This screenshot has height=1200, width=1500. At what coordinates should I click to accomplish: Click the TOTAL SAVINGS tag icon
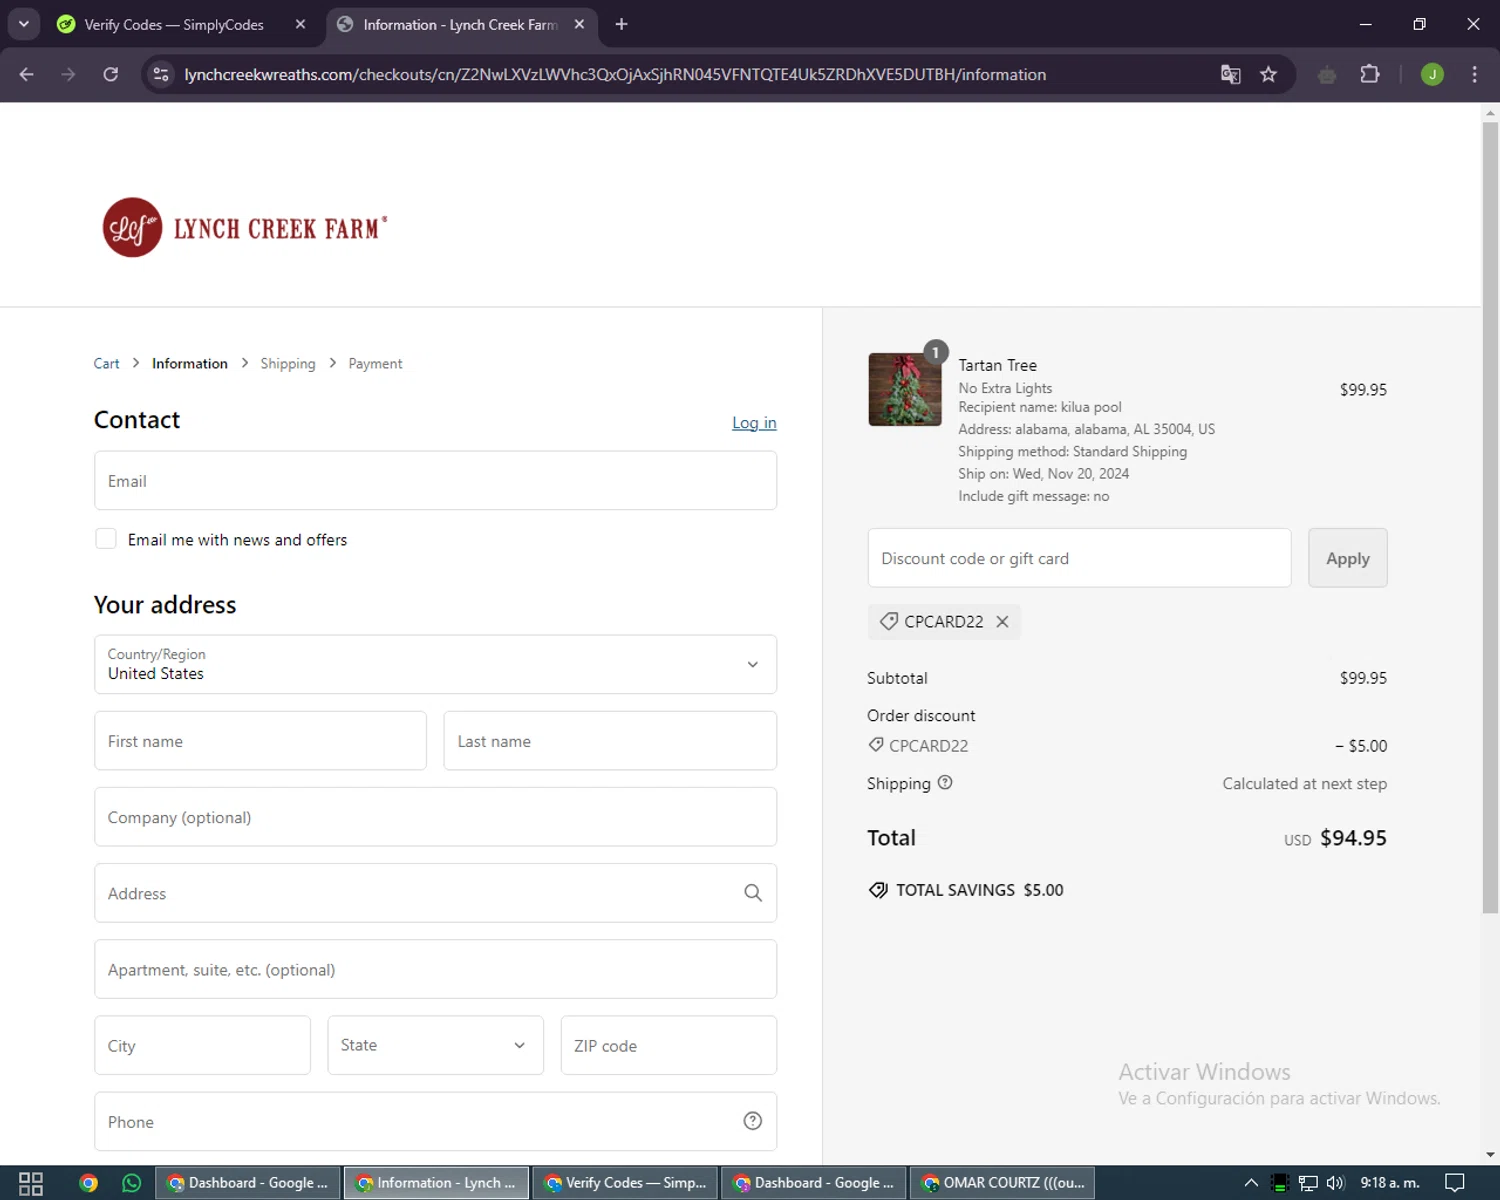point(878,890)
